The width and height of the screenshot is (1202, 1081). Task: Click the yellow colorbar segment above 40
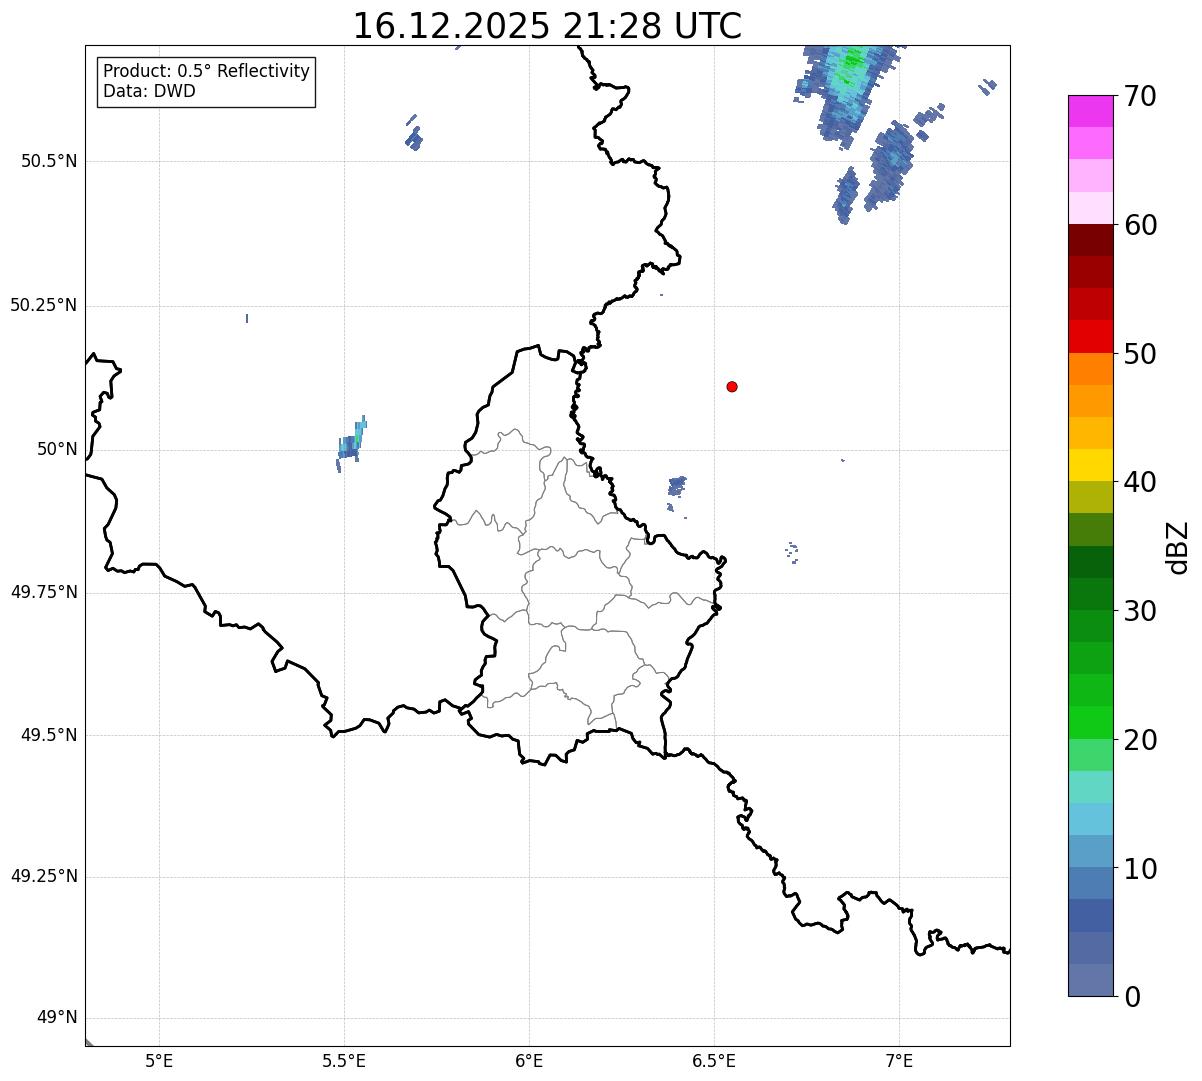(1091, 465)
